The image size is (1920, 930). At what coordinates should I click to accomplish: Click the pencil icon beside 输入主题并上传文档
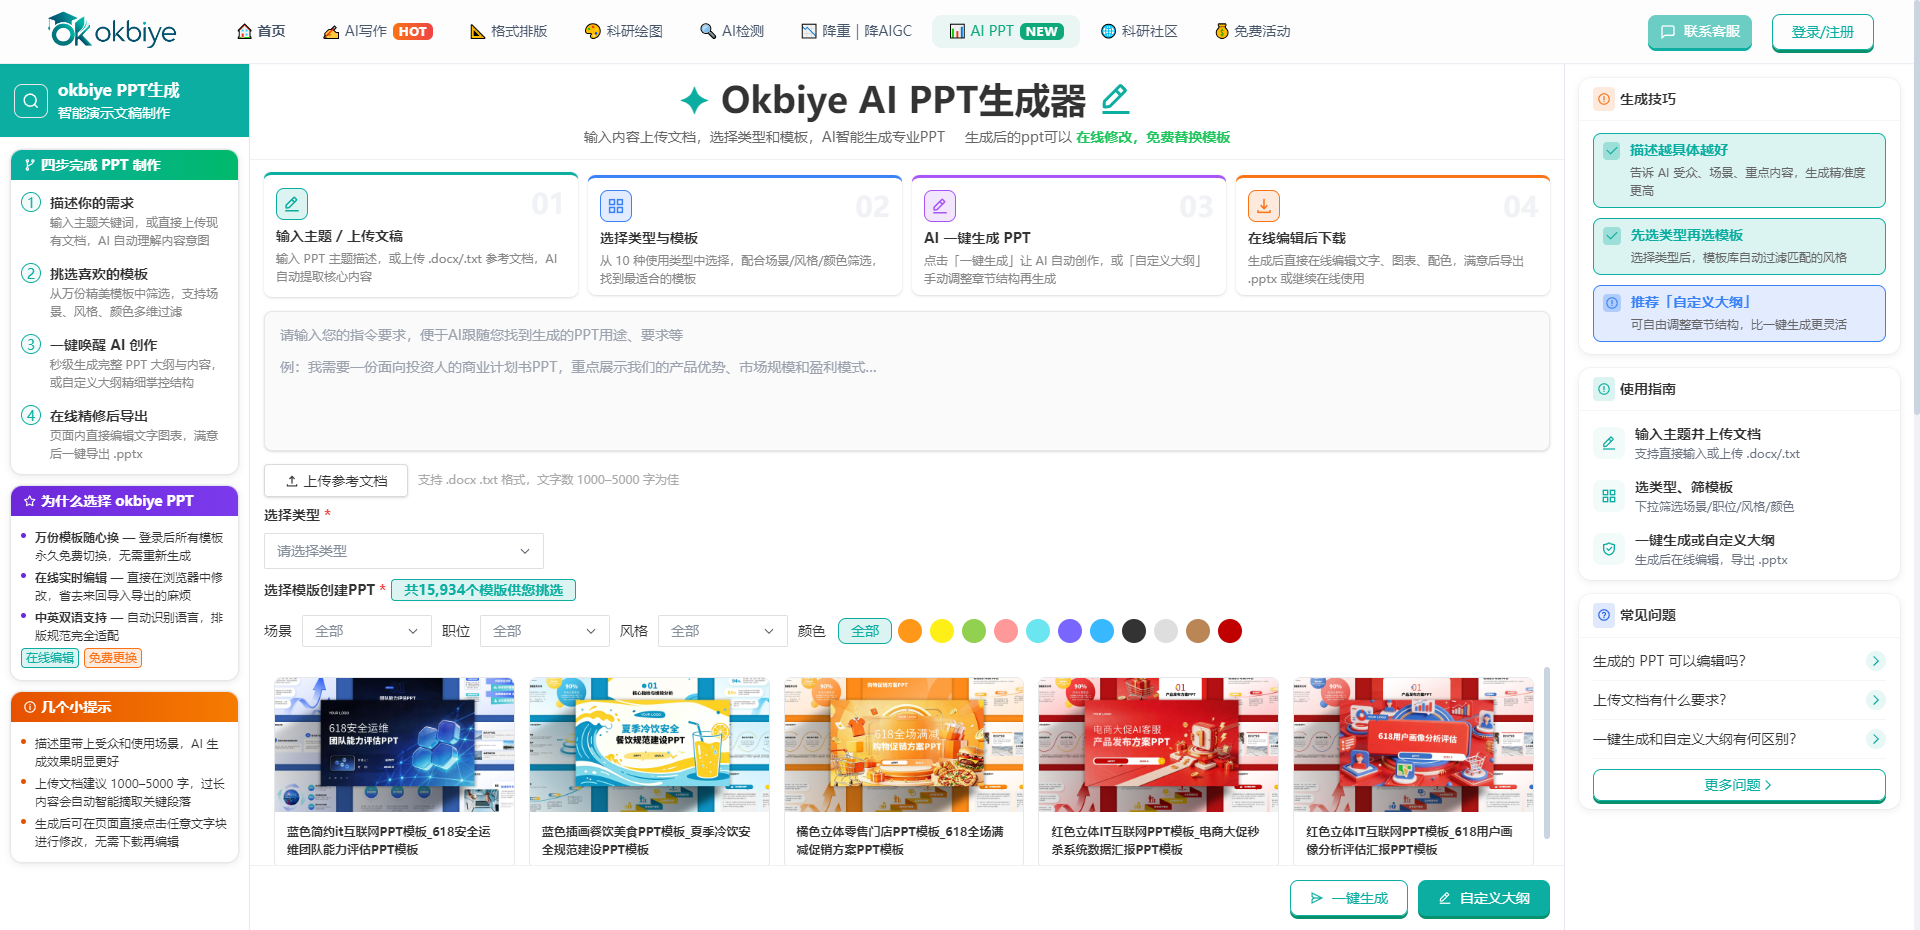[1609, 443]
